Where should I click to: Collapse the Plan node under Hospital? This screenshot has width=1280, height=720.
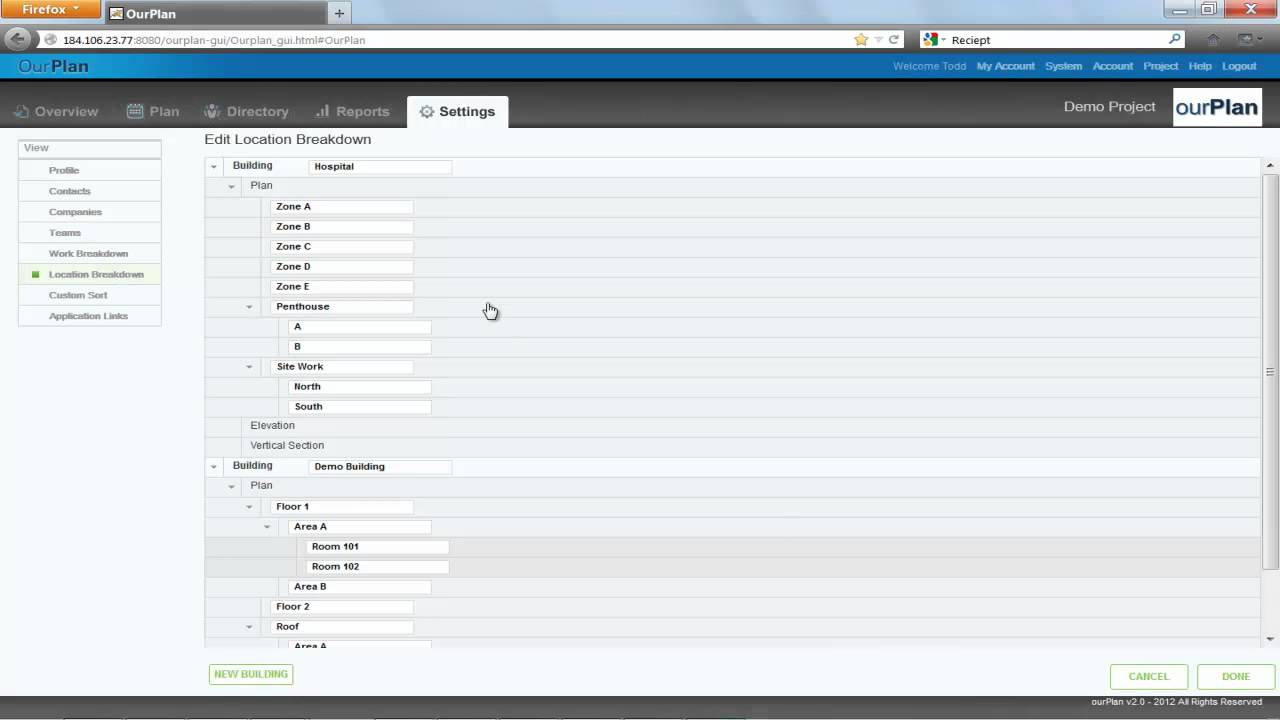(231, 187)
